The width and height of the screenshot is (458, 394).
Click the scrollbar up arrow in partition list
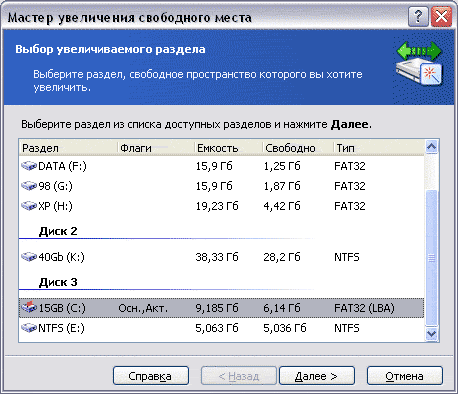[x=432, y=147]
